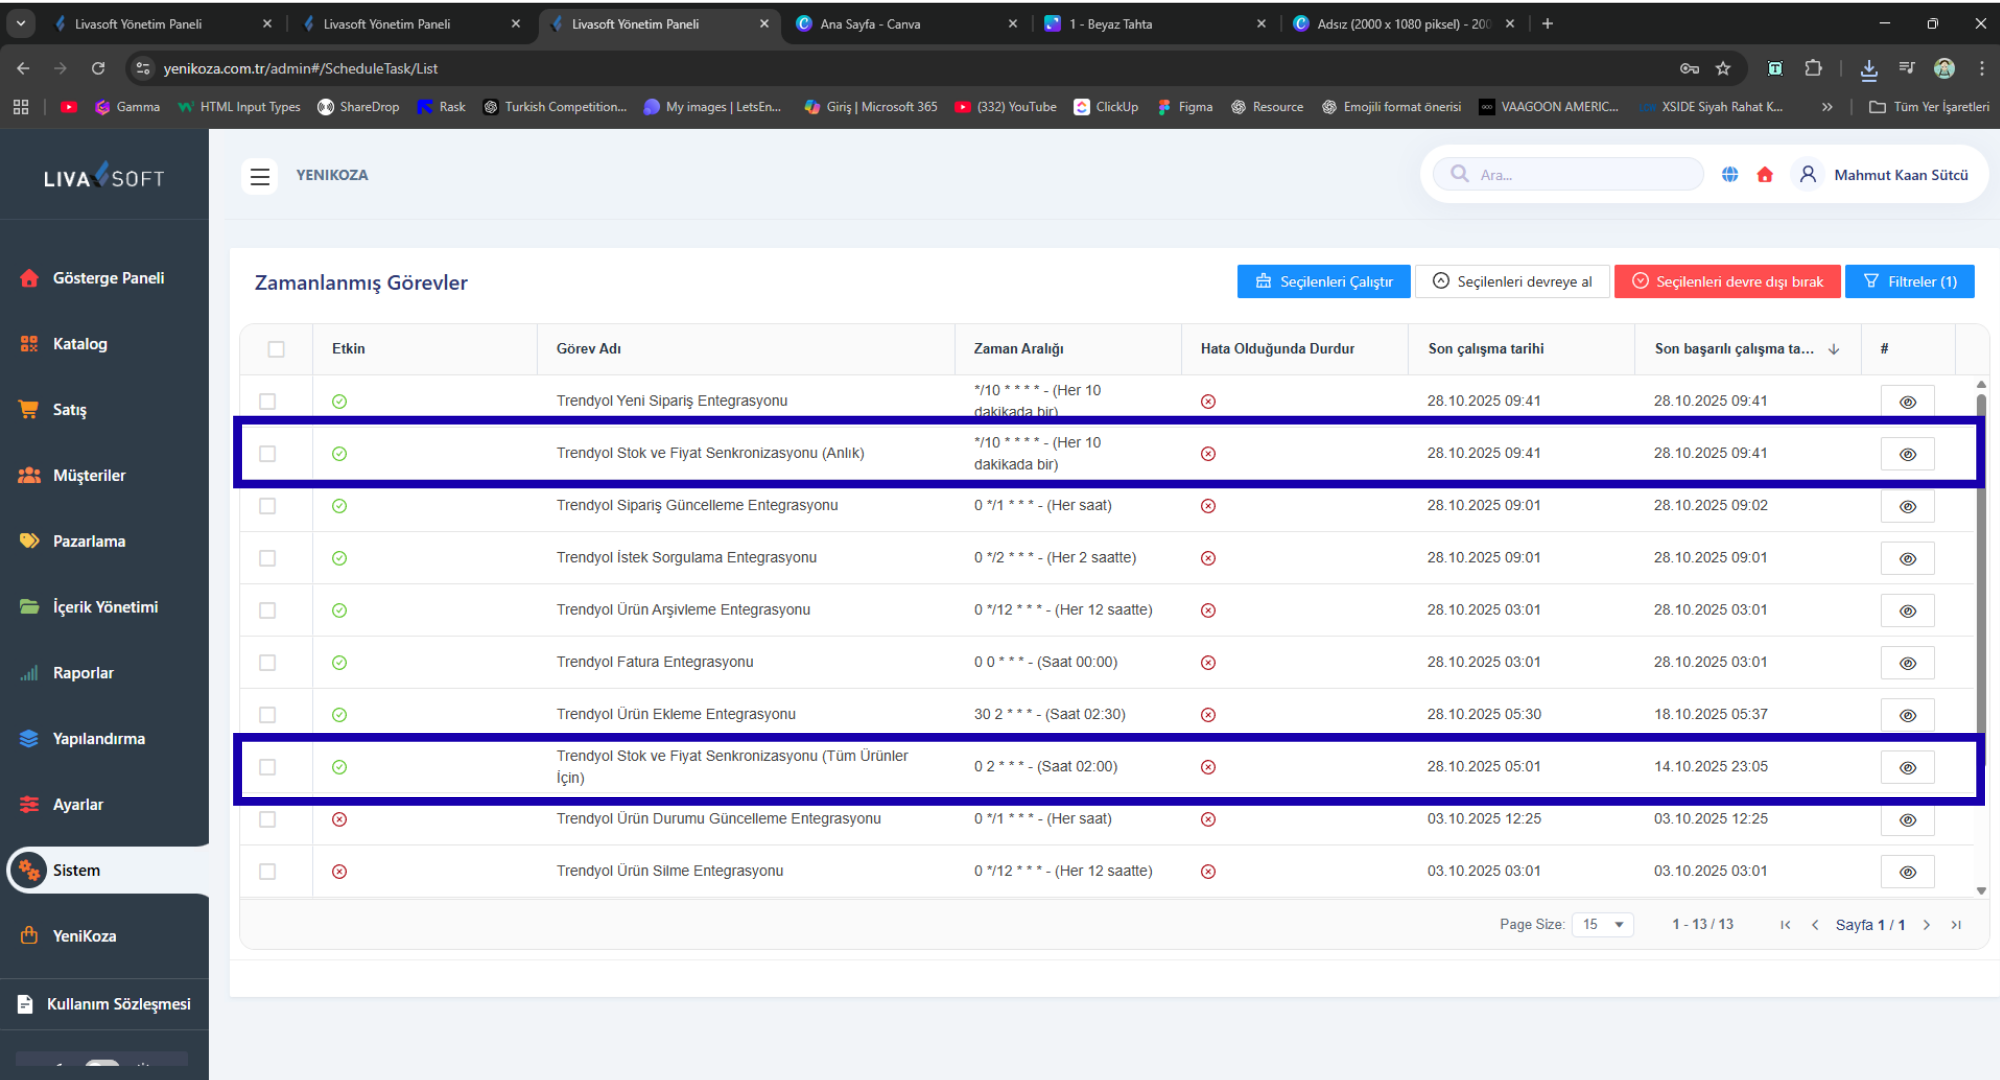The width and height of the screenshot is (2000, 1080).
Task: Click sort arrow on Son başarılı çalışma column
Action: [x=1834, y=349]
